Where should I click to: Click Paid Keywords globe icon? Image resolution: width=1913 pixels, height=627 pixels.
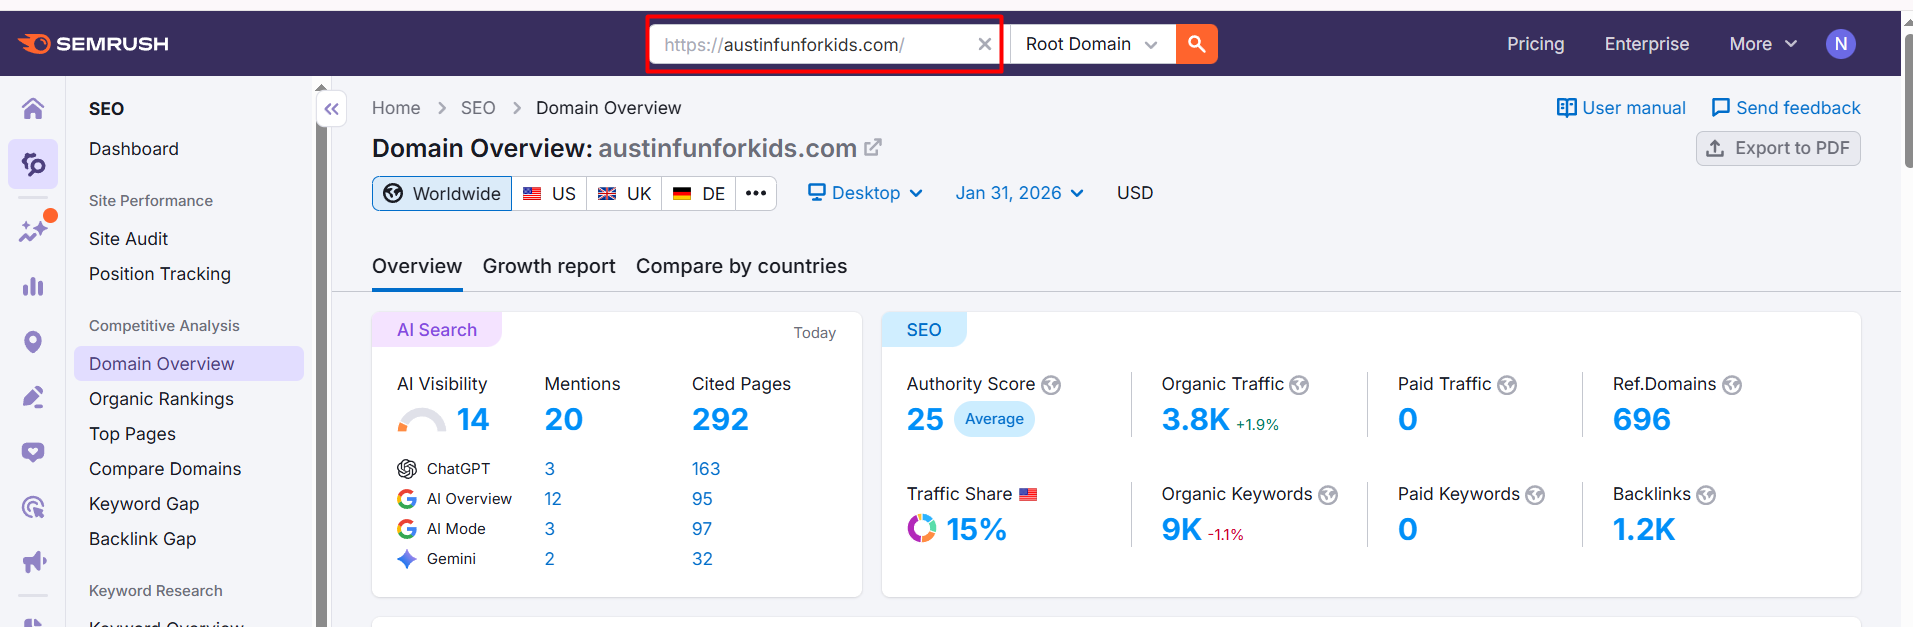tap(1535, 495)
